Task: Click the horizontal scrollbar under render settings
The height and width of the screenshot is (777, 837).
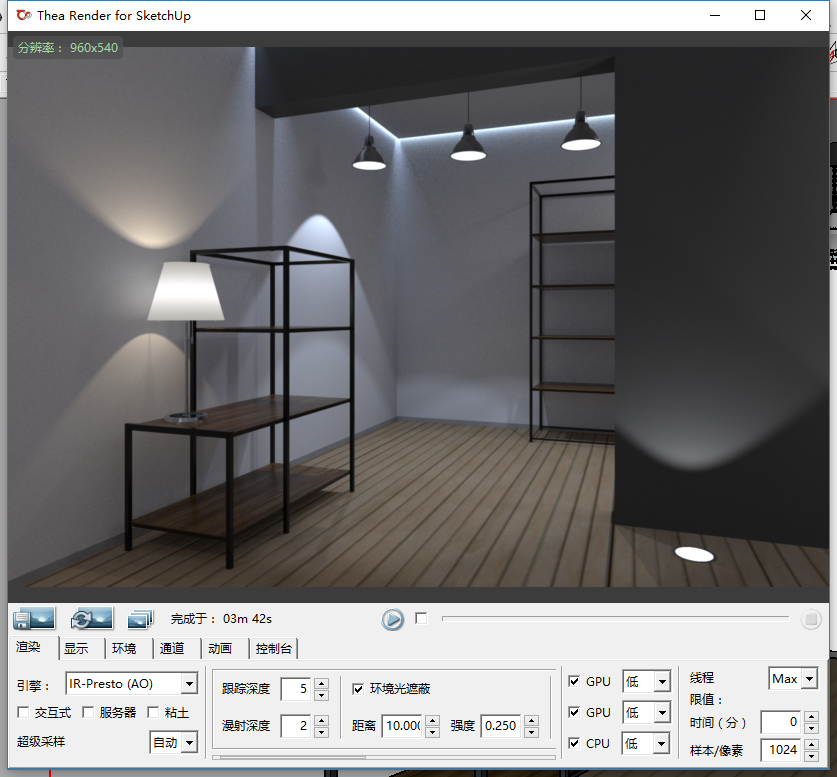Action: click(x=384, y=757)
